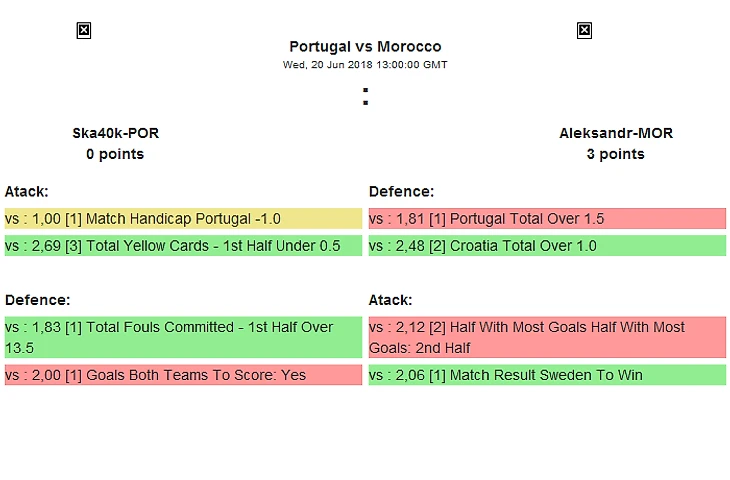Click the right Defence: section heading
The image size is (730, 480).
401,191
